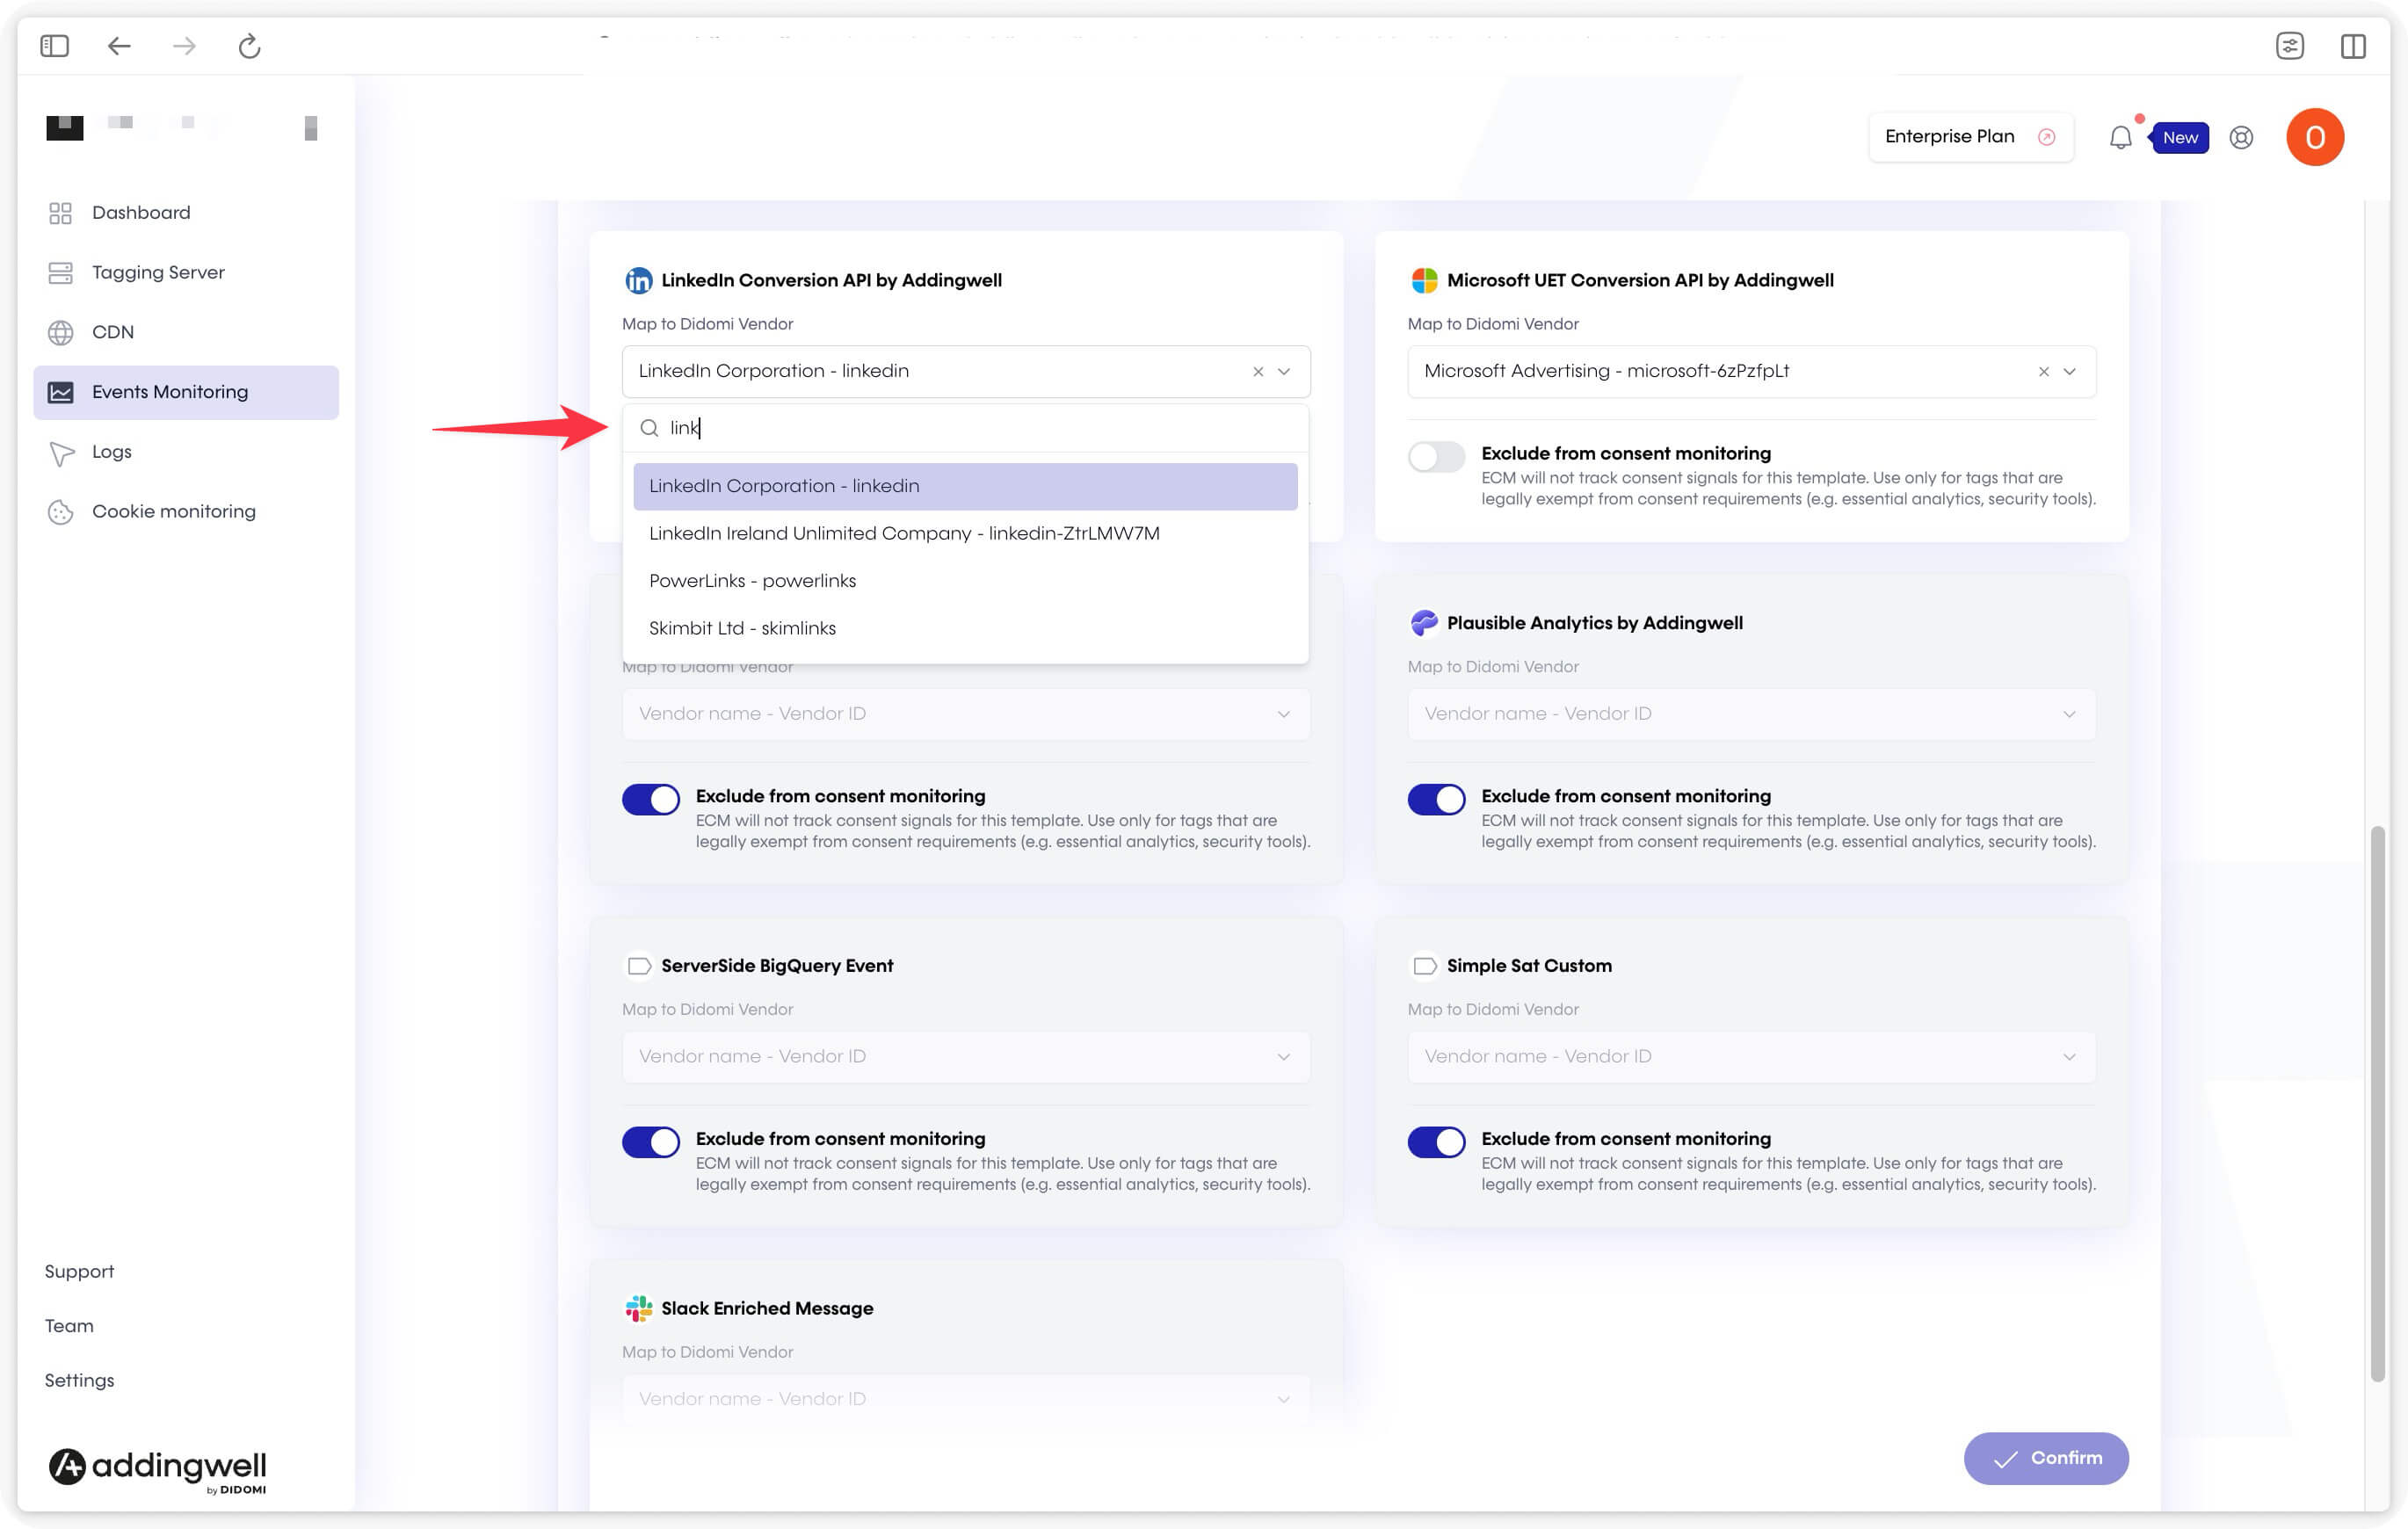Open Tagging Server in the sidebar
The image size is (2408, 1529).
[186, 272]
